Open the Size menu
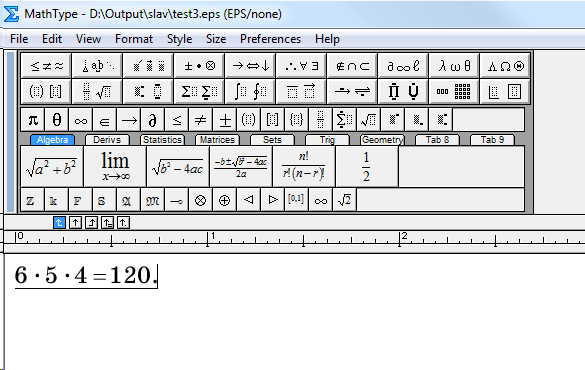This screenshot has width=585, height=370. (x=216, y=39)
